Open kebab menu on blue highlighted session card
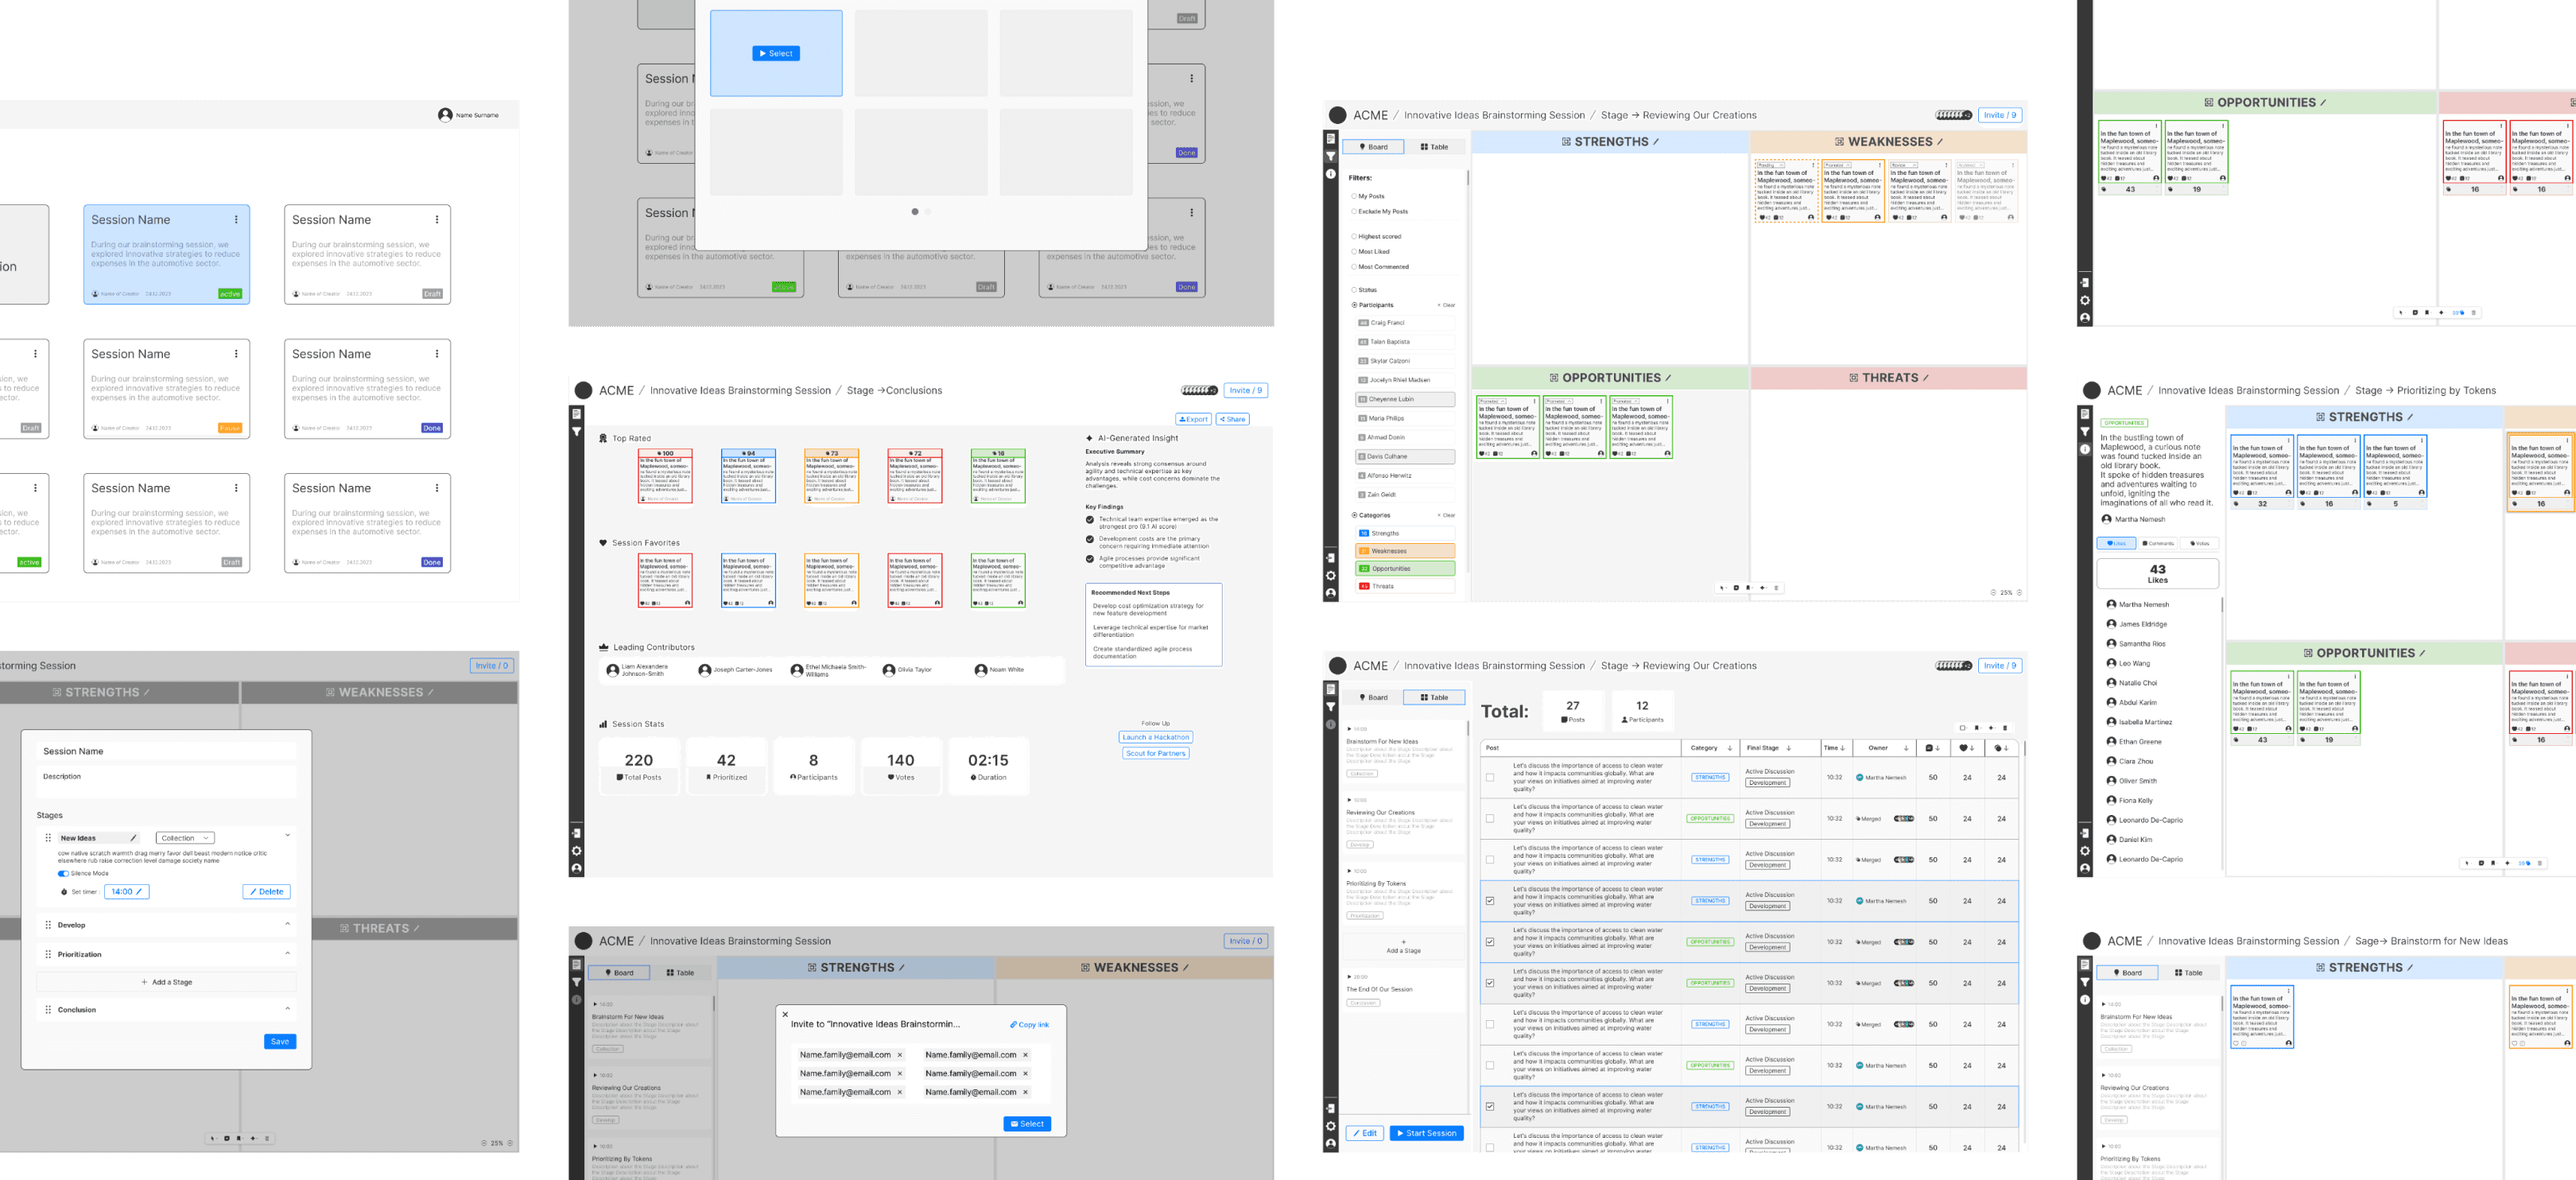Screen dimensions: 2576x1180 pos(236,220)
